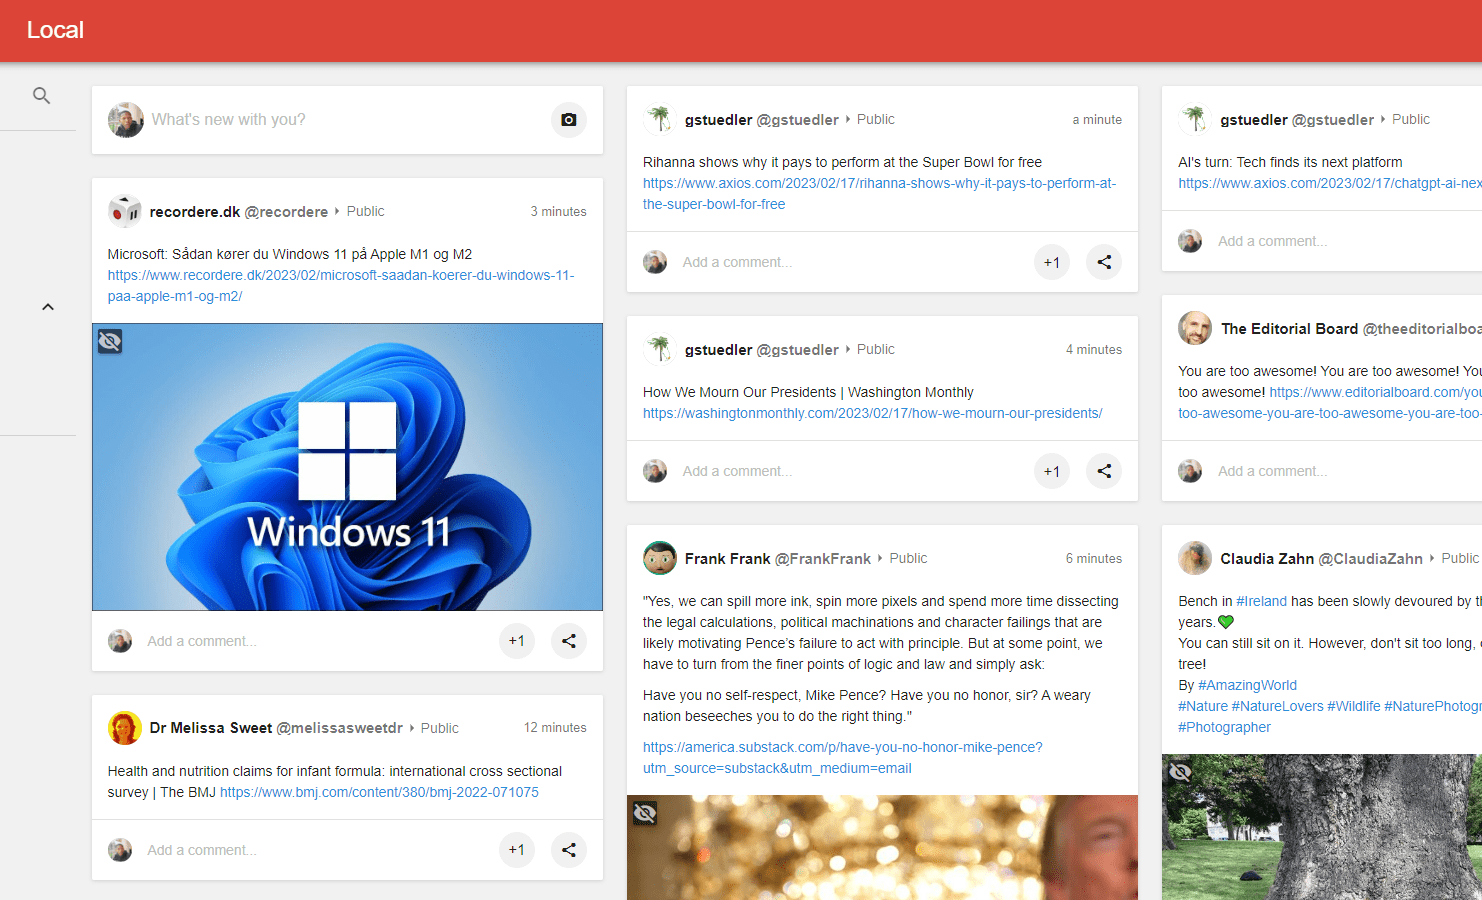The image size is (1482, 900).
Task: Open Frank Frank's profile avatar
Action: (660, 558)
